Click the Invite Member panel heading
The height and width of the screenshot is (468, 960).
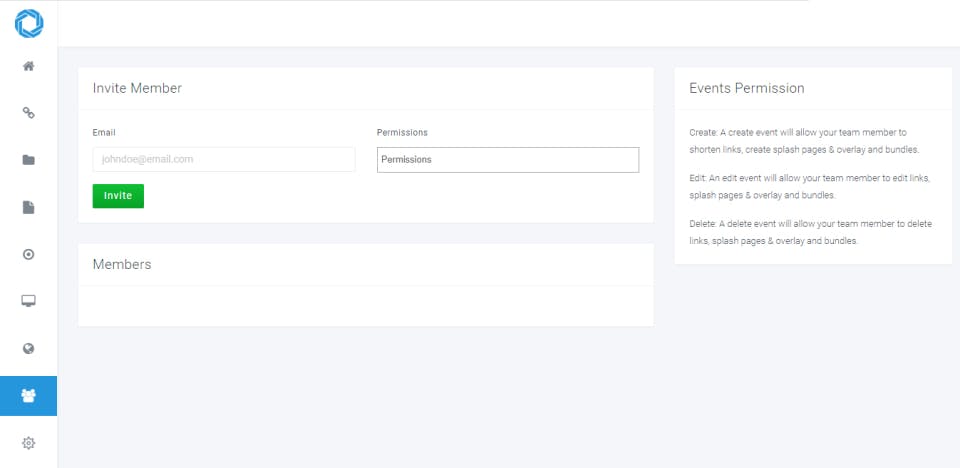pyautogui.click(x=137, y=88)
